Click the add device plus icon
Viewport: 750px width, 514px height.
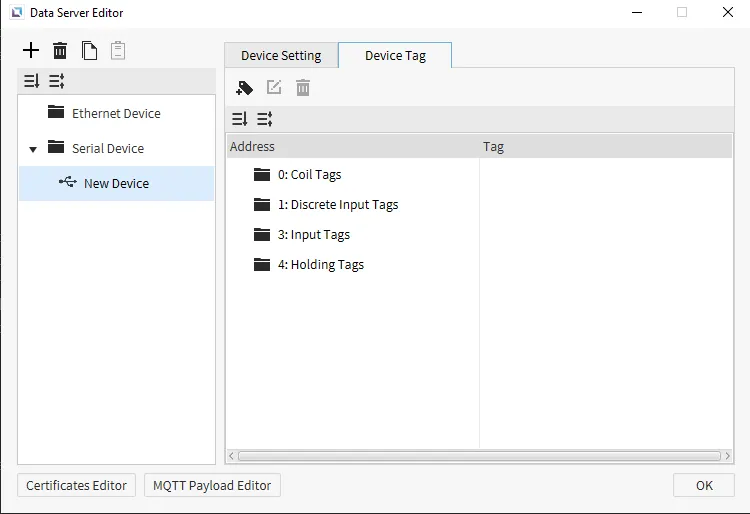pyautogui.click(x=31, y=51)
